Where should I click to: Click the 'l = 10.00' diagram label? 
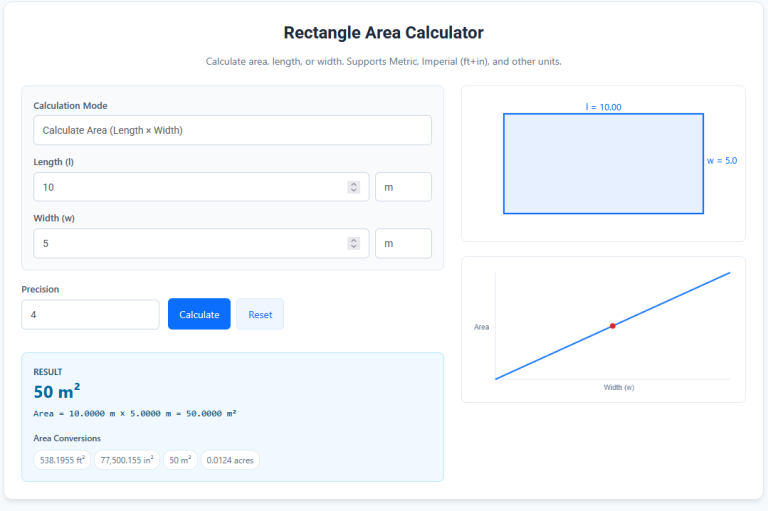click(603, 107)
